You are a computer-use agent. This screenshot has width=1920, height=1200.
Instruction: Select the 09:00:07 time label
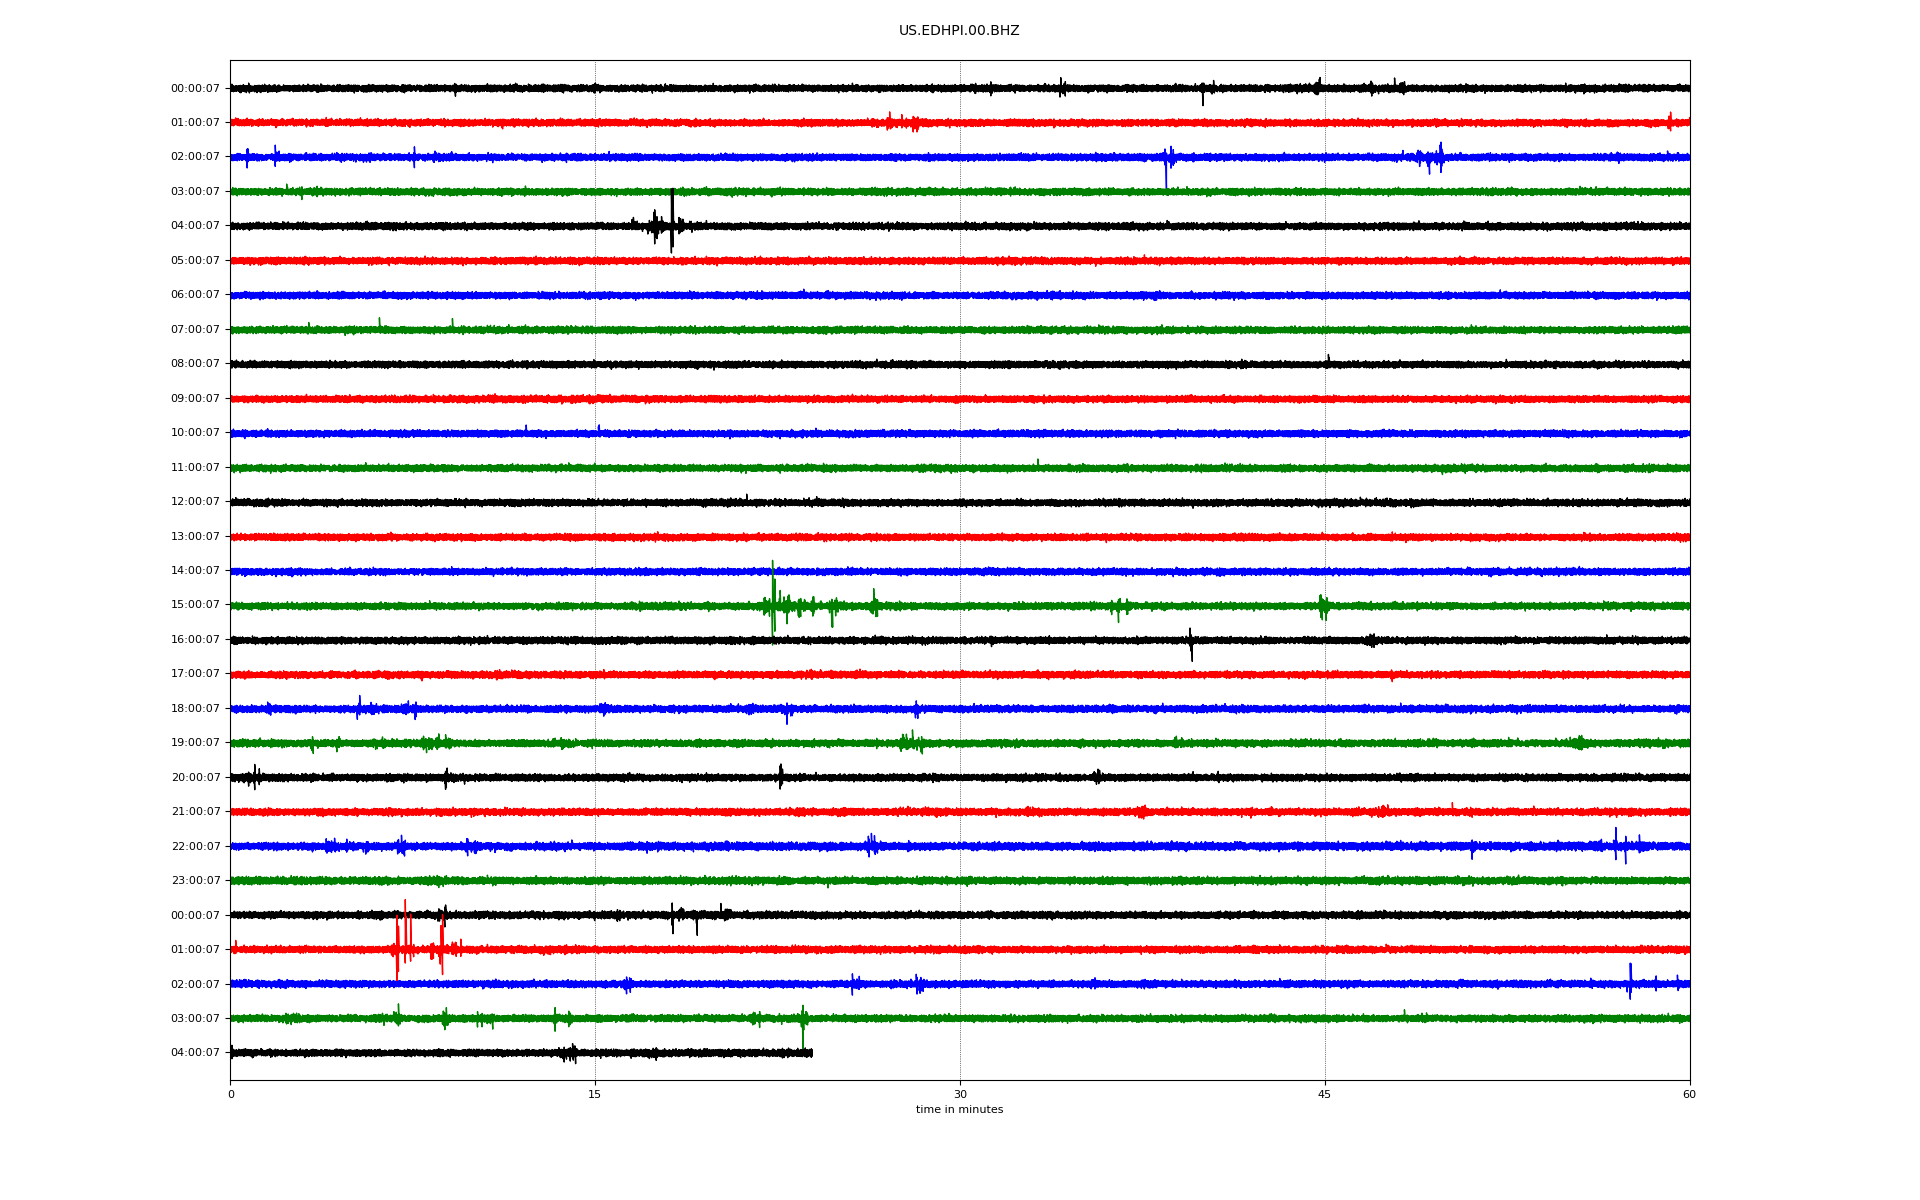pos(195,399)
